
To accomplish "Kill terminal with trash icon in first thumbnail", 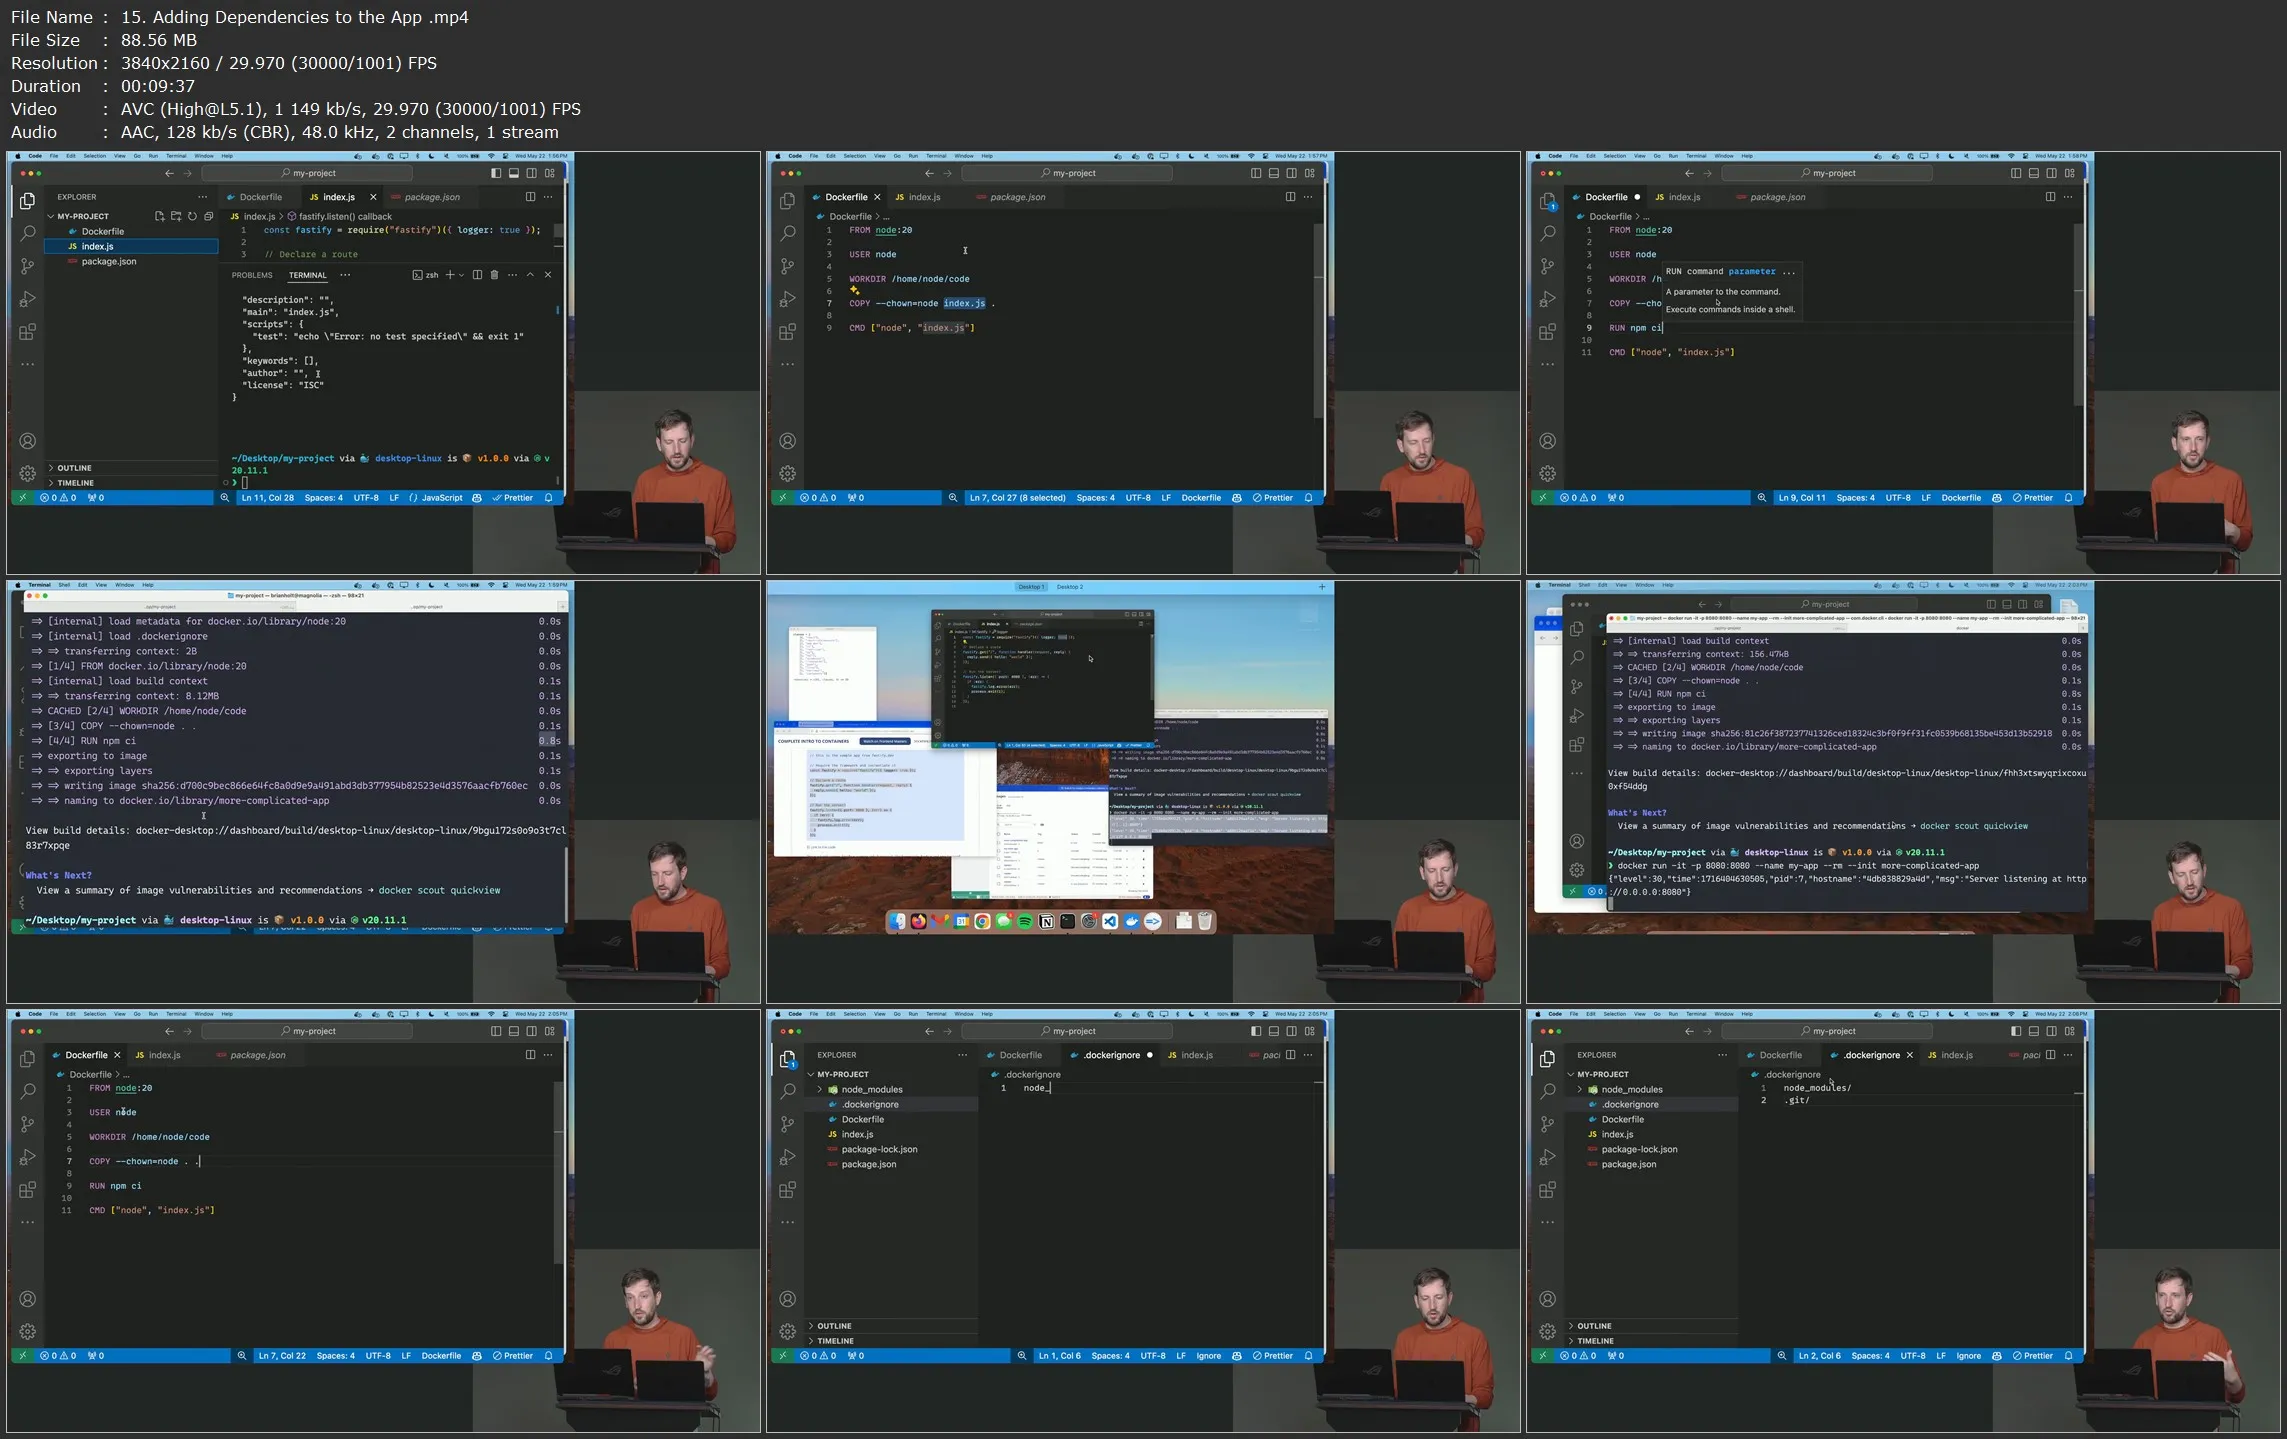I will pos(494,275).
